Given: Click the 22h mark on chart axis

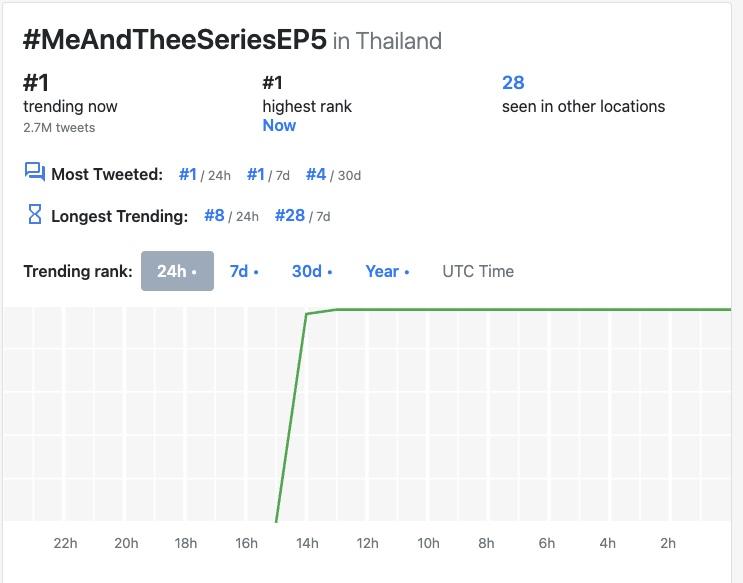Looking at the screenshot, I should 65,543.
